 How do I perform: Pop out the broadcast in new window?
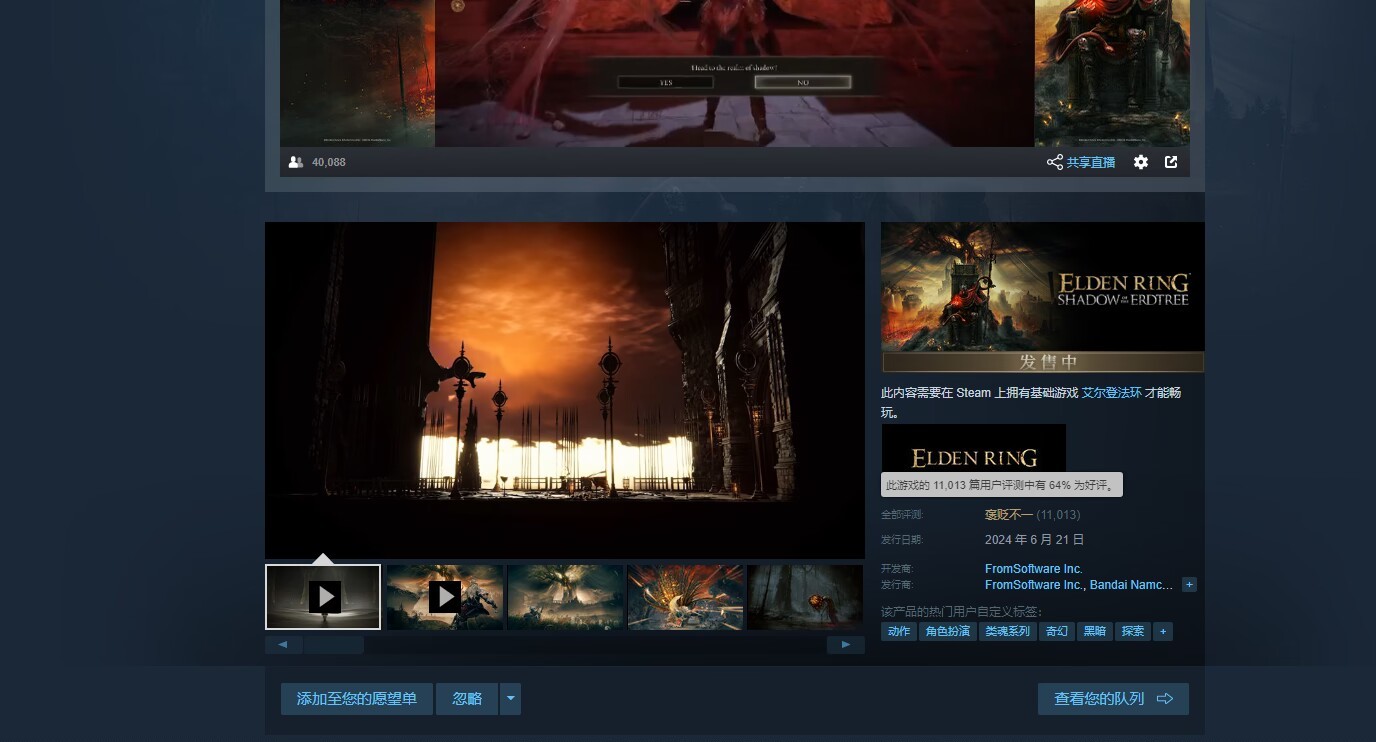click(x=1171, y=162)
